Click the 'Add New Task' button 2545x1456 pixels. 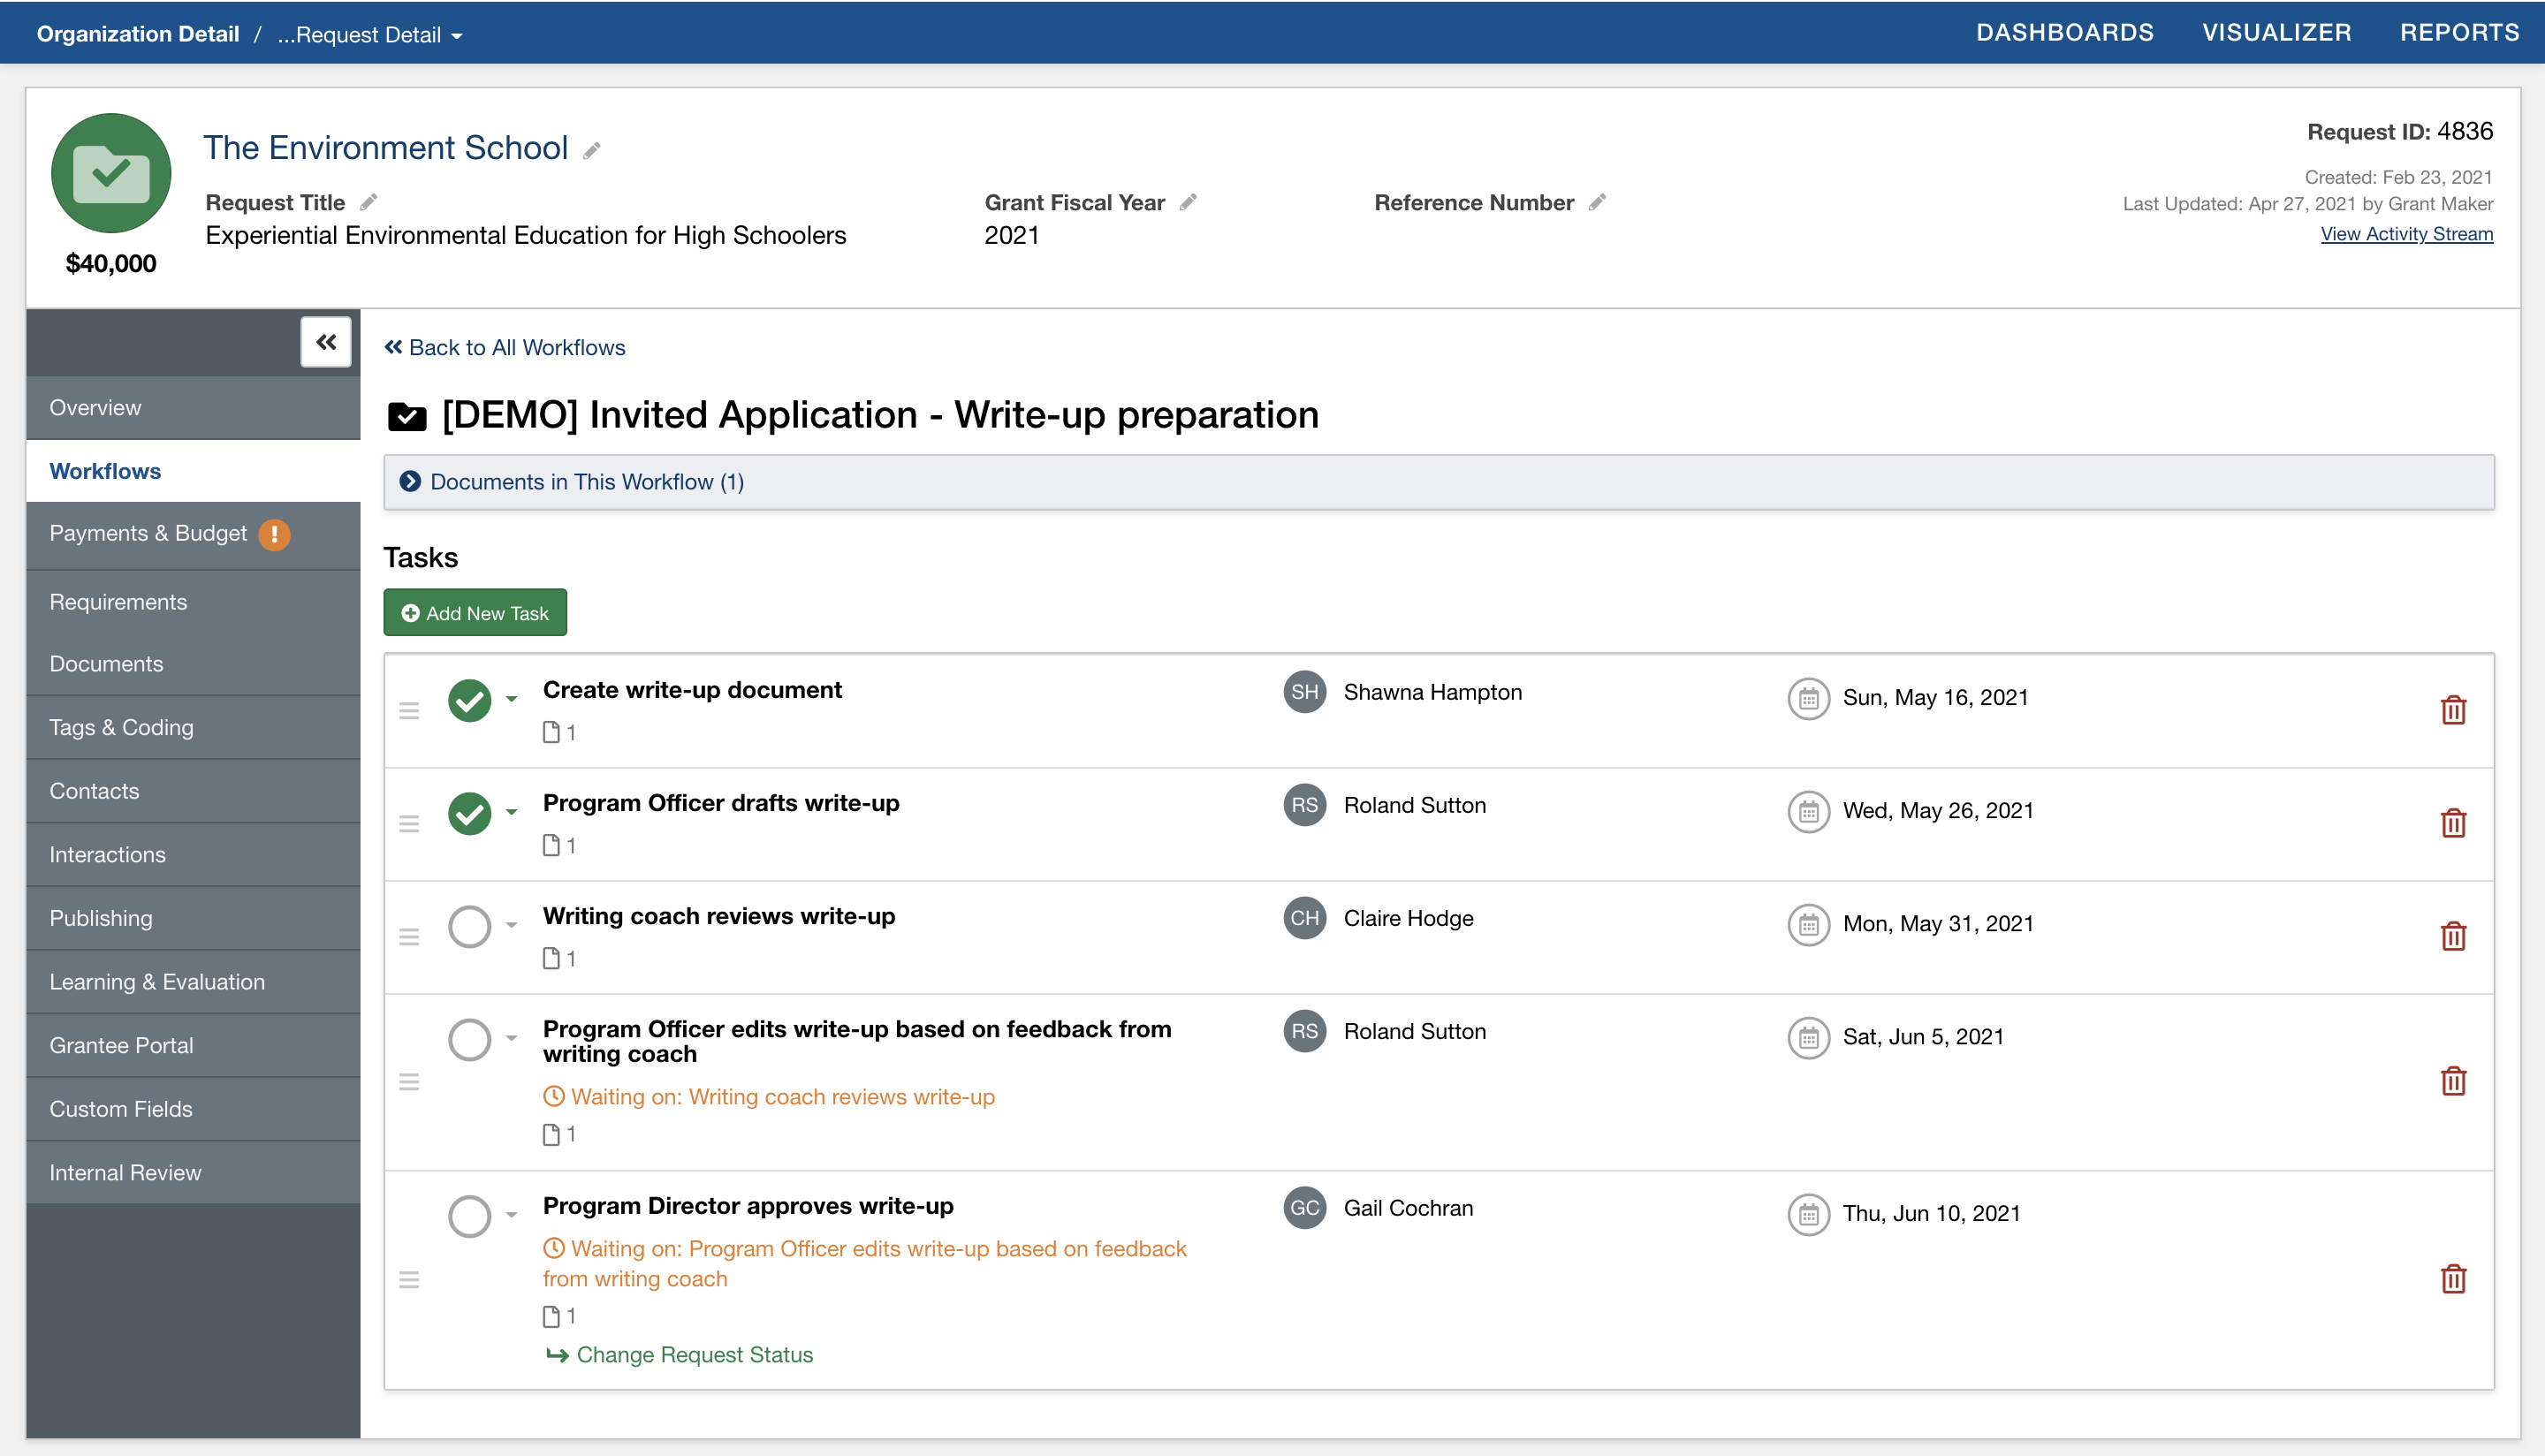474,611
